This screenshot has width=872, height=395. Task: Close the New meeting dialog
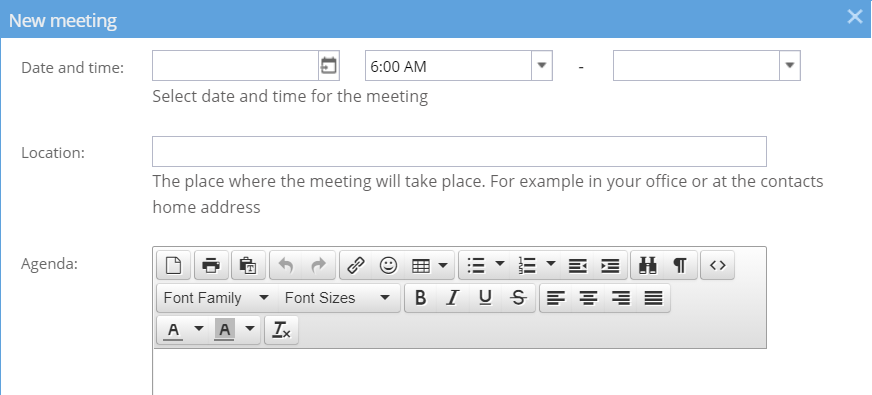855,17
